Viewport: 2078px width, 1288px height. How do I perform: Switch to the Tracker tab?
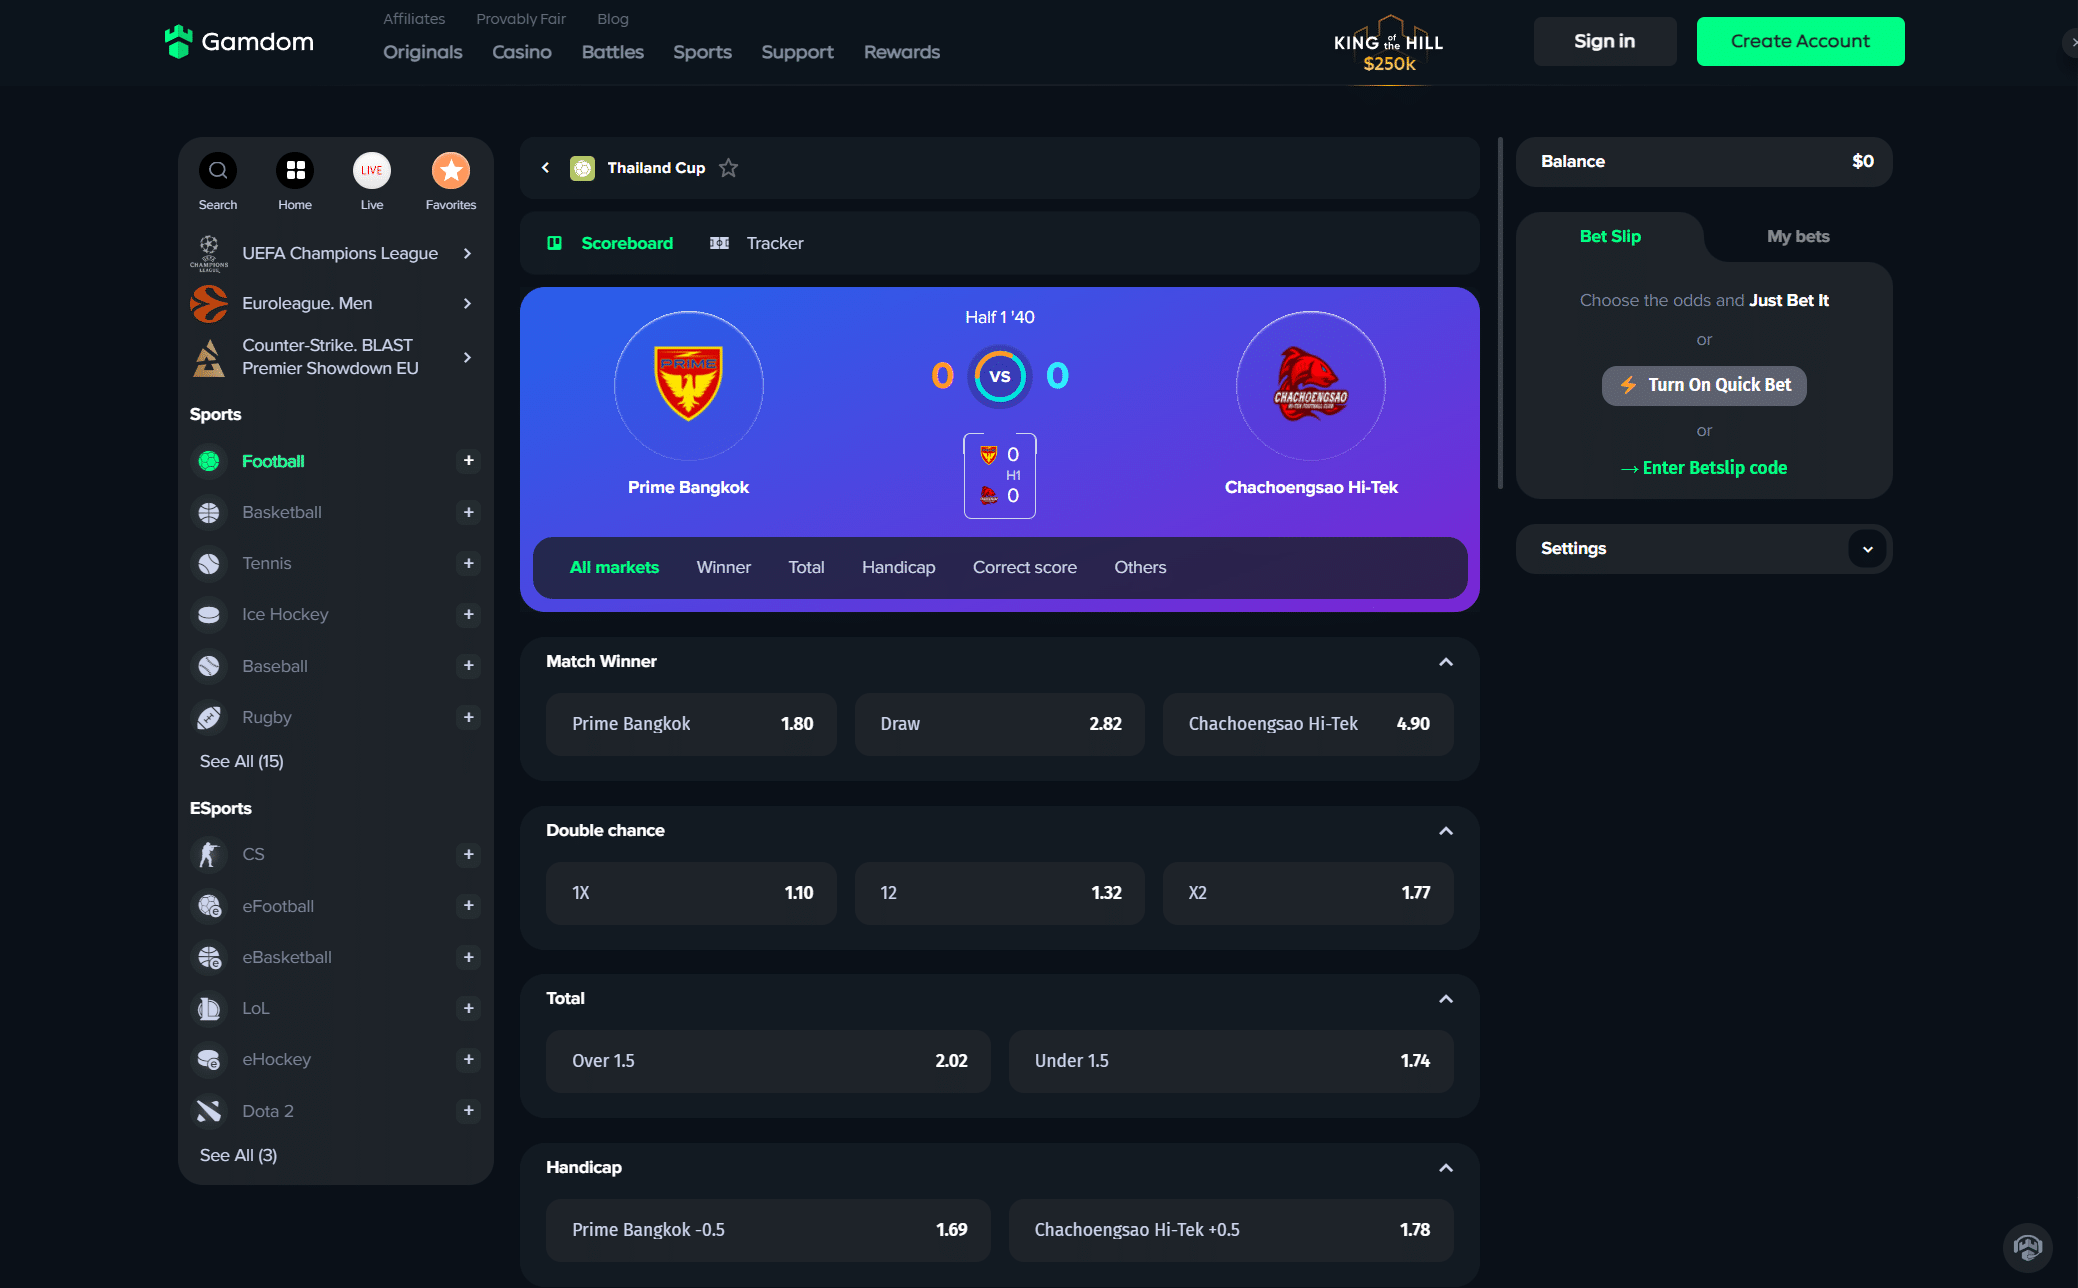tap(757, 243)
